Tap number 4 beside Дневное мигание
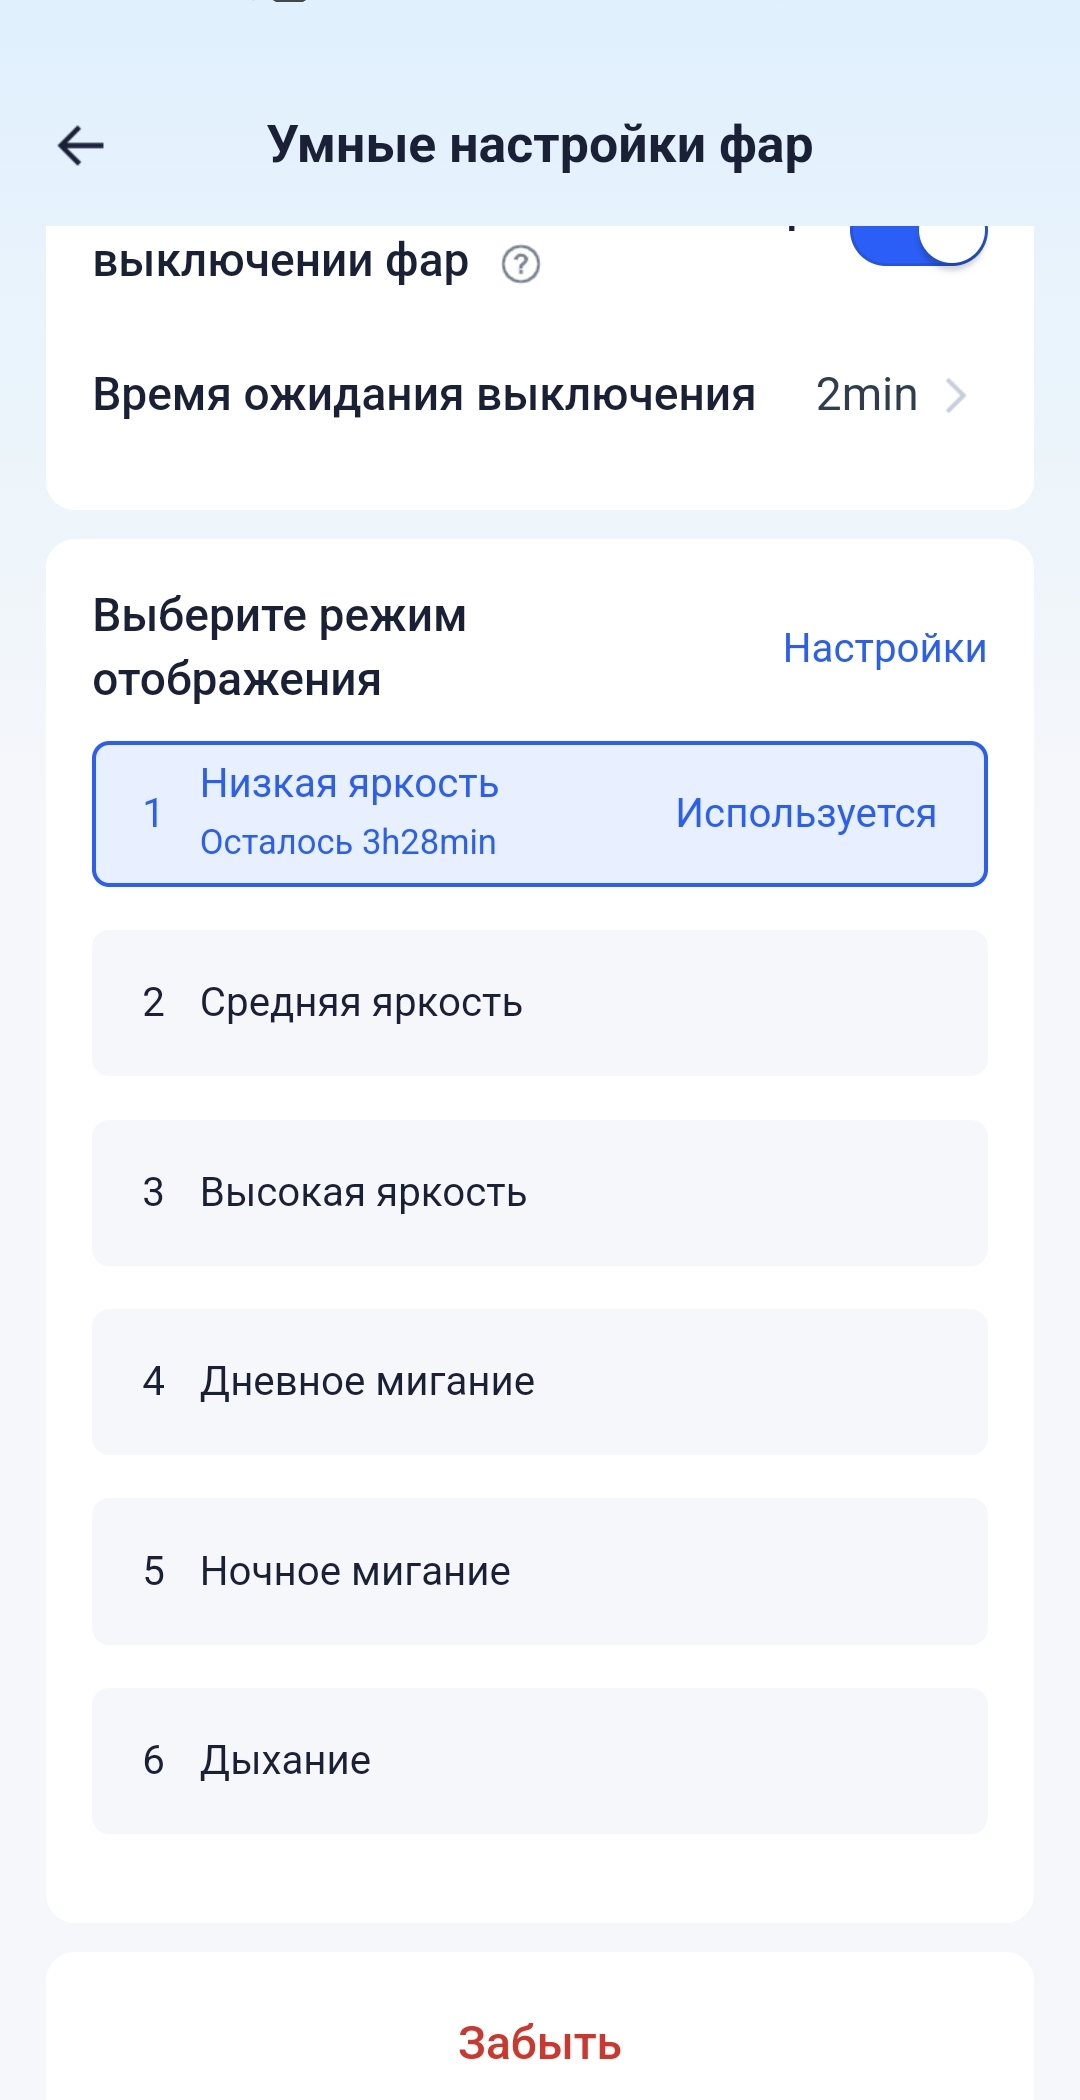 (x=153, y=1382)
